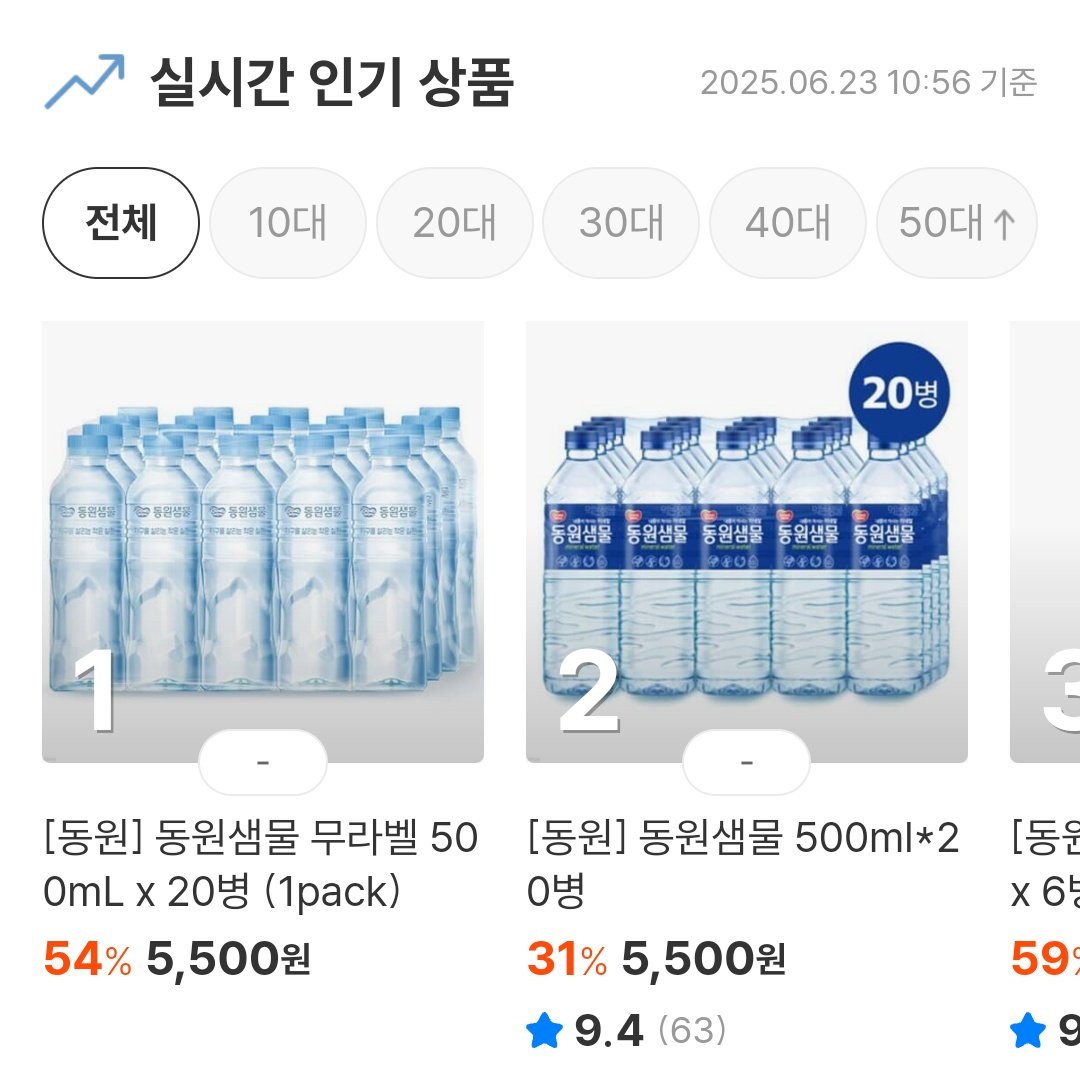Tap the blue trending arrow icon
1080x1080 pixels.
pyautogui.click(x=85, y=82)
